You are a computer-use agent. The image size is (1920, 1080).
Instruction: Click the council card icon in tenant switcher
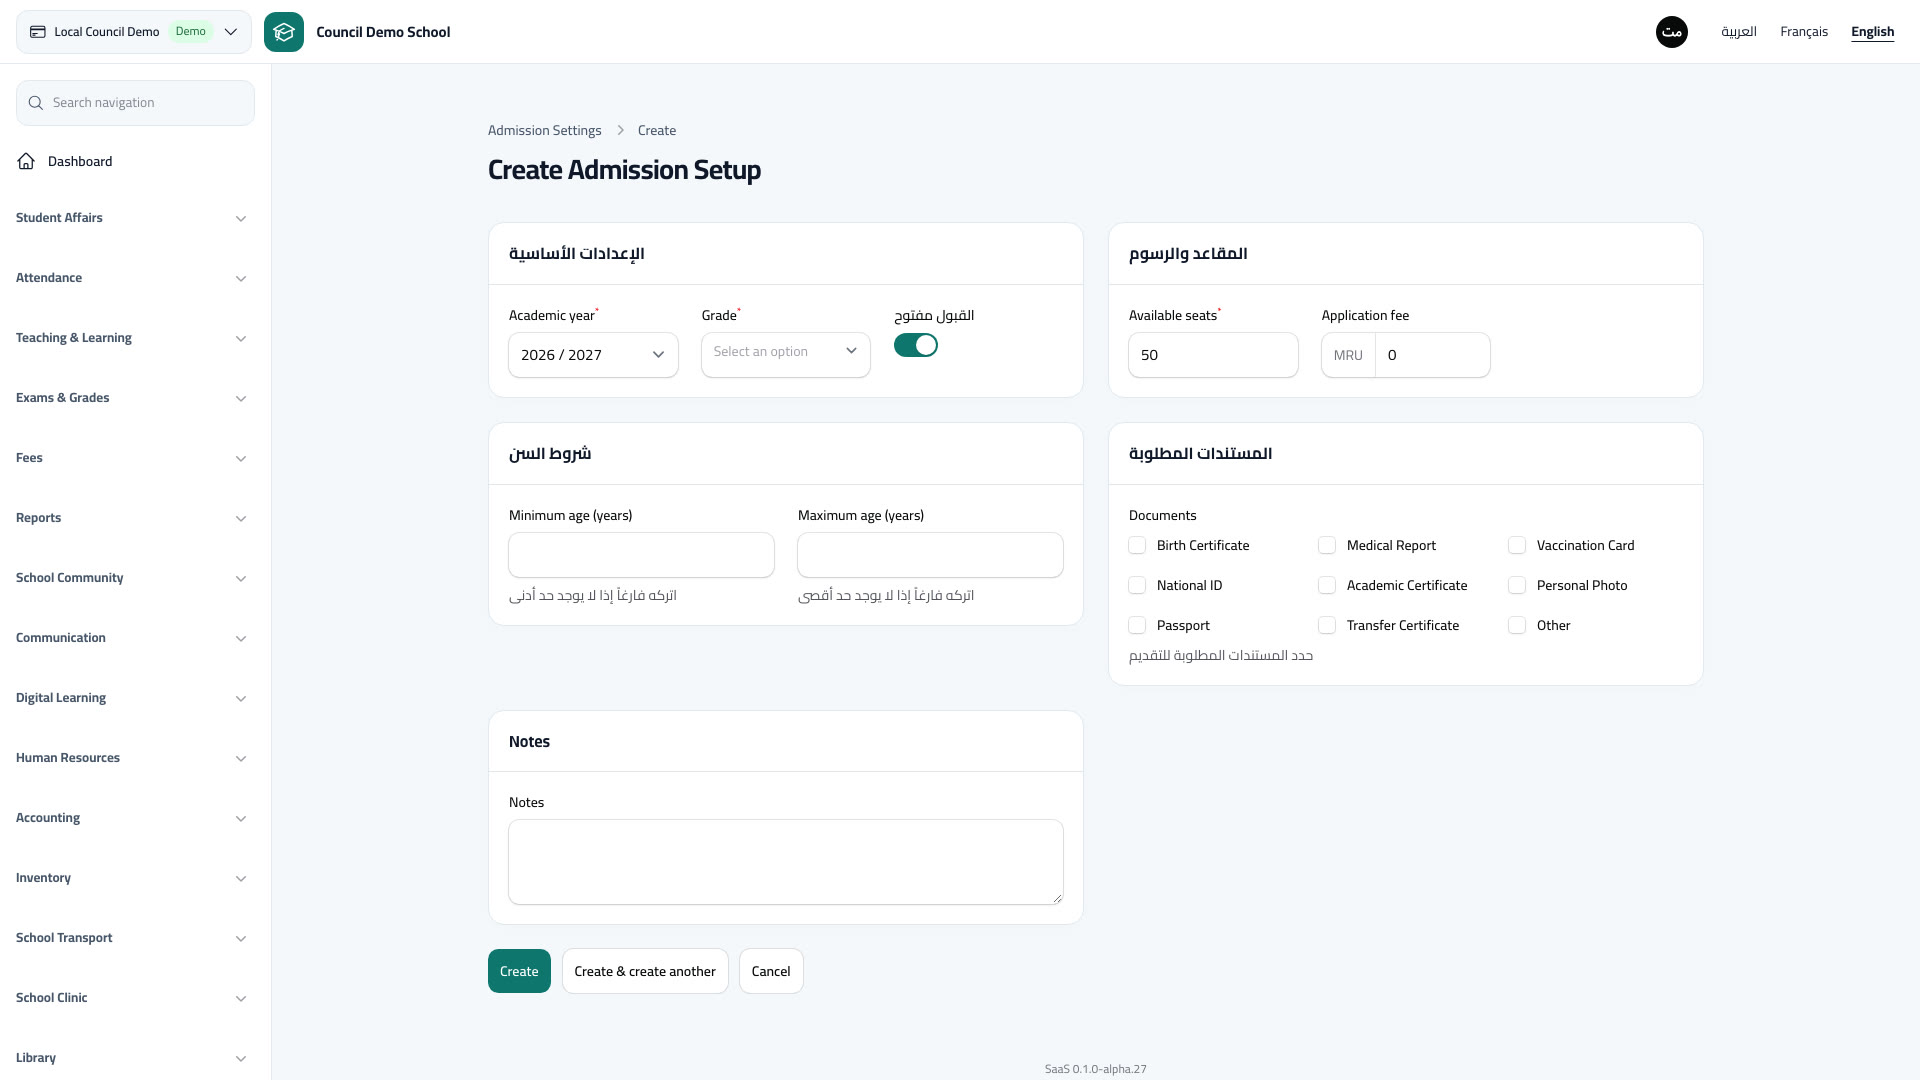pos(38,32)
